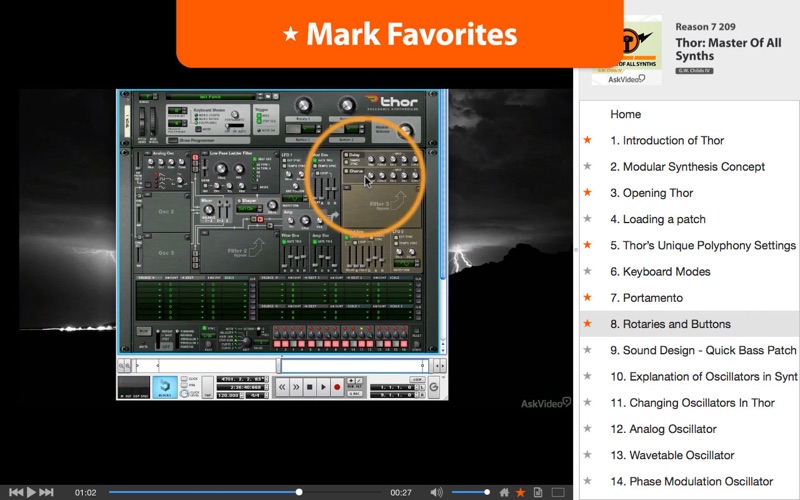Open lesson 10. Explanation of Oscillators
This screenshot has height=500, width=800.
click(704, 377)
